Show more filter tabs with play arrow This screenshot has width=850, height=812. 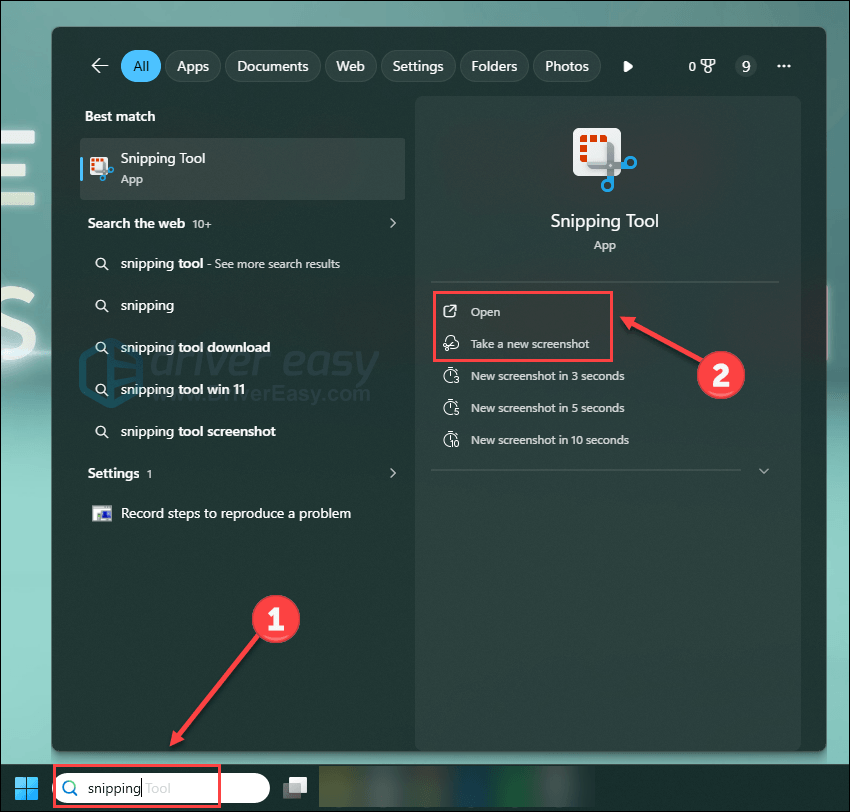(x=627, y=66)
